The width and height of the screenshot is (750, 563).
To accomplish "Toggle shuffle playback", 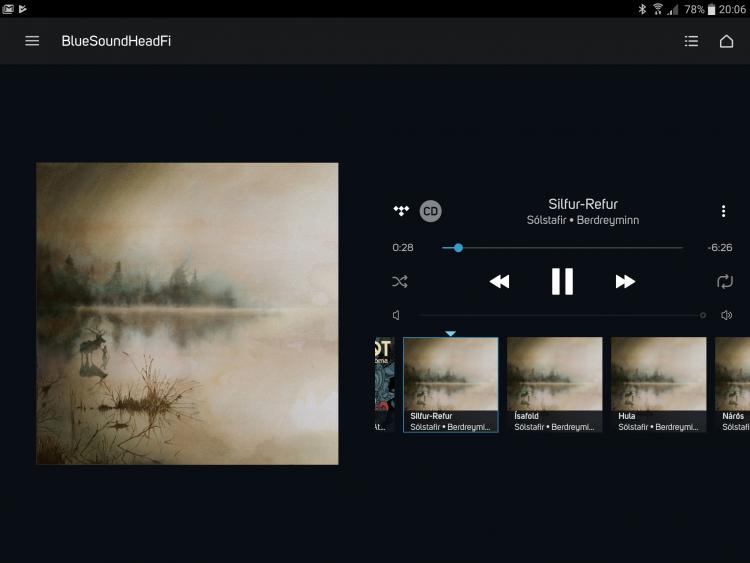I will click(x=400, y=281).
